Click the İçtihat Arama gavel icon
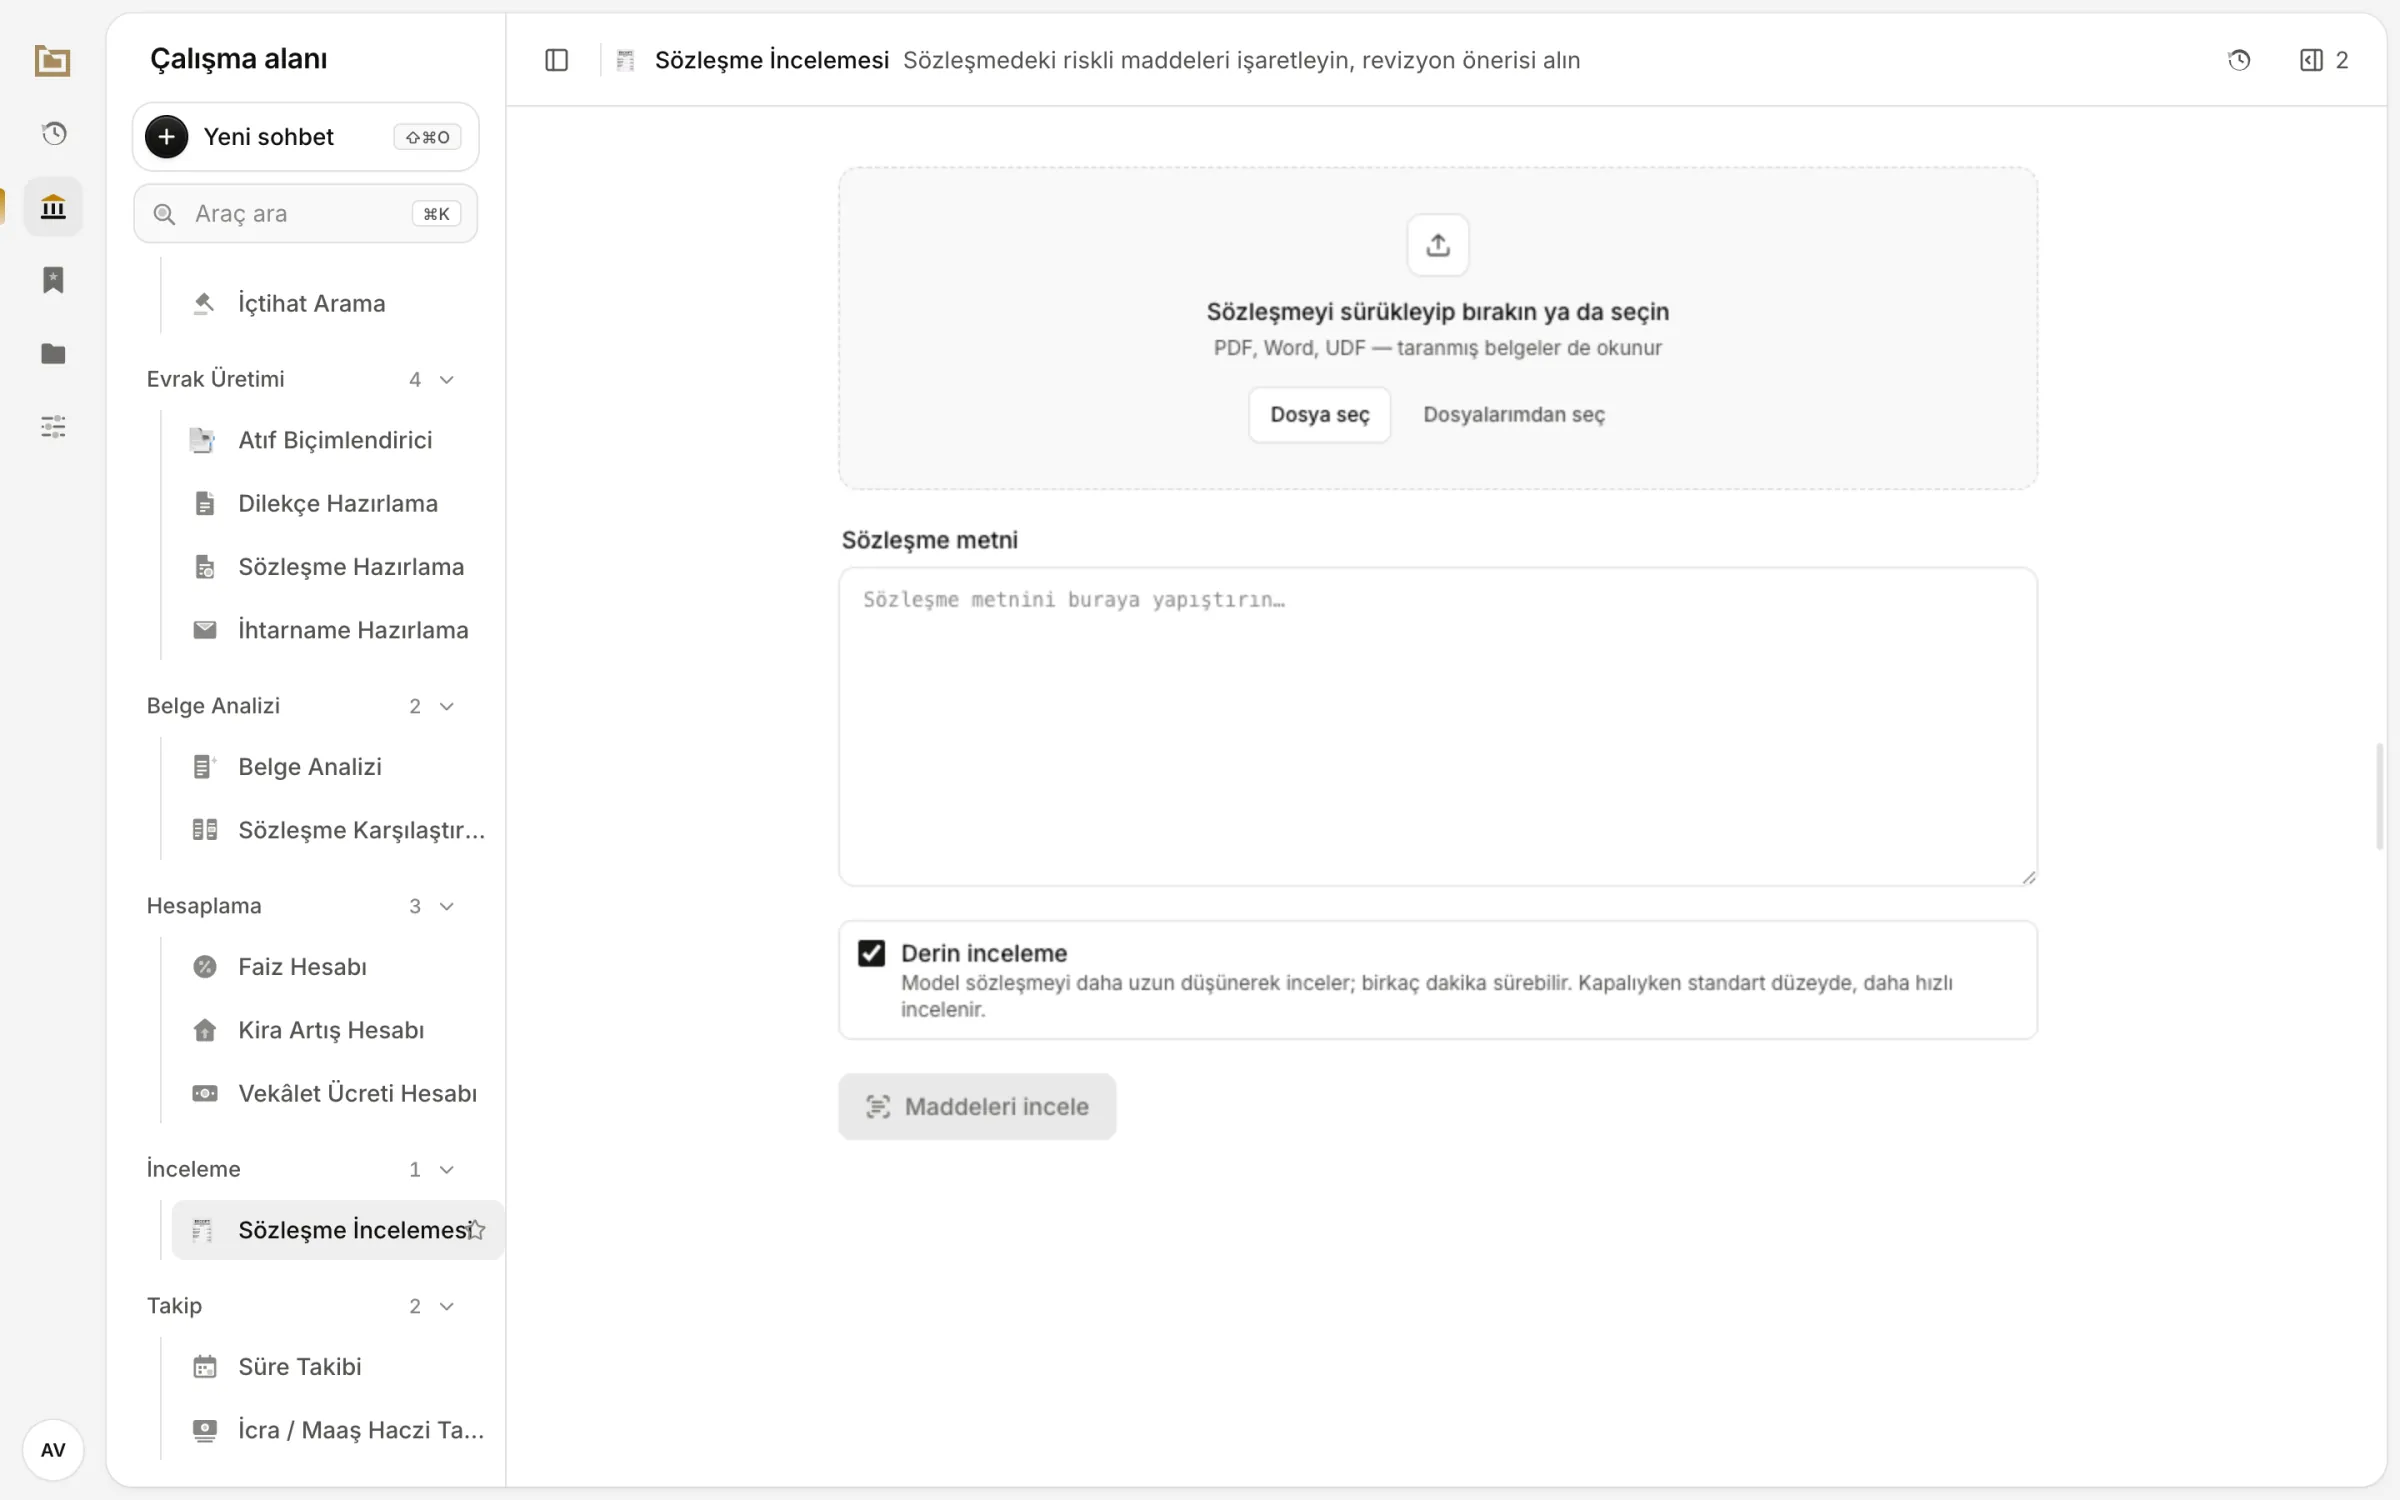 click(204, 303)
